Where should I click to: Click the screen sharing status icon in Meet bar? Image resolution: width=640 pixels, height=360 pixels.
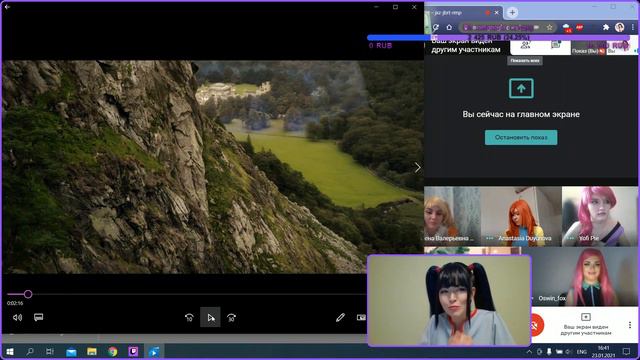coord(586,317)
